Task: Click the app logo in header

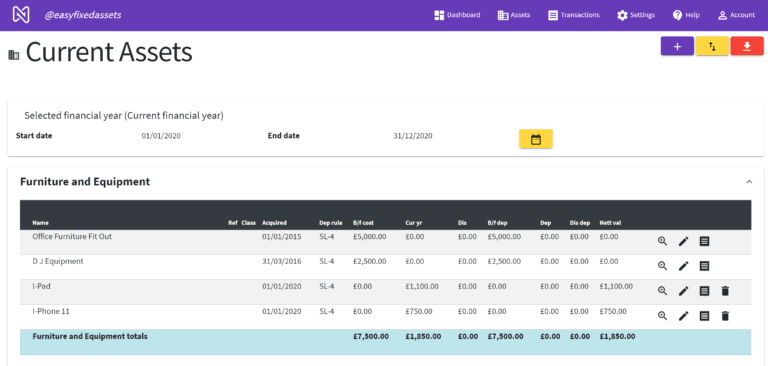Action: (21, 15)
